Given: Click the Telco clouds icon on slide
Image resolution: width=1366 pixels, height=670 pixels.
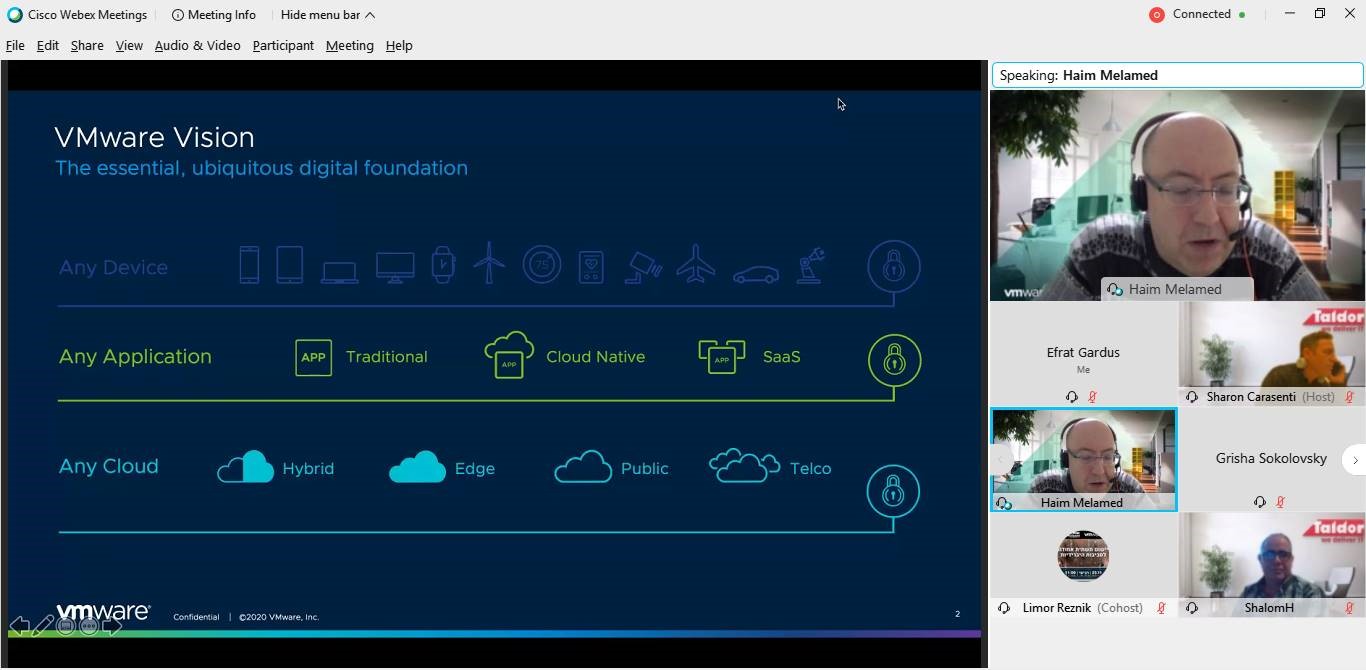Looking at the screenshot, I should [x=744, y=465].
